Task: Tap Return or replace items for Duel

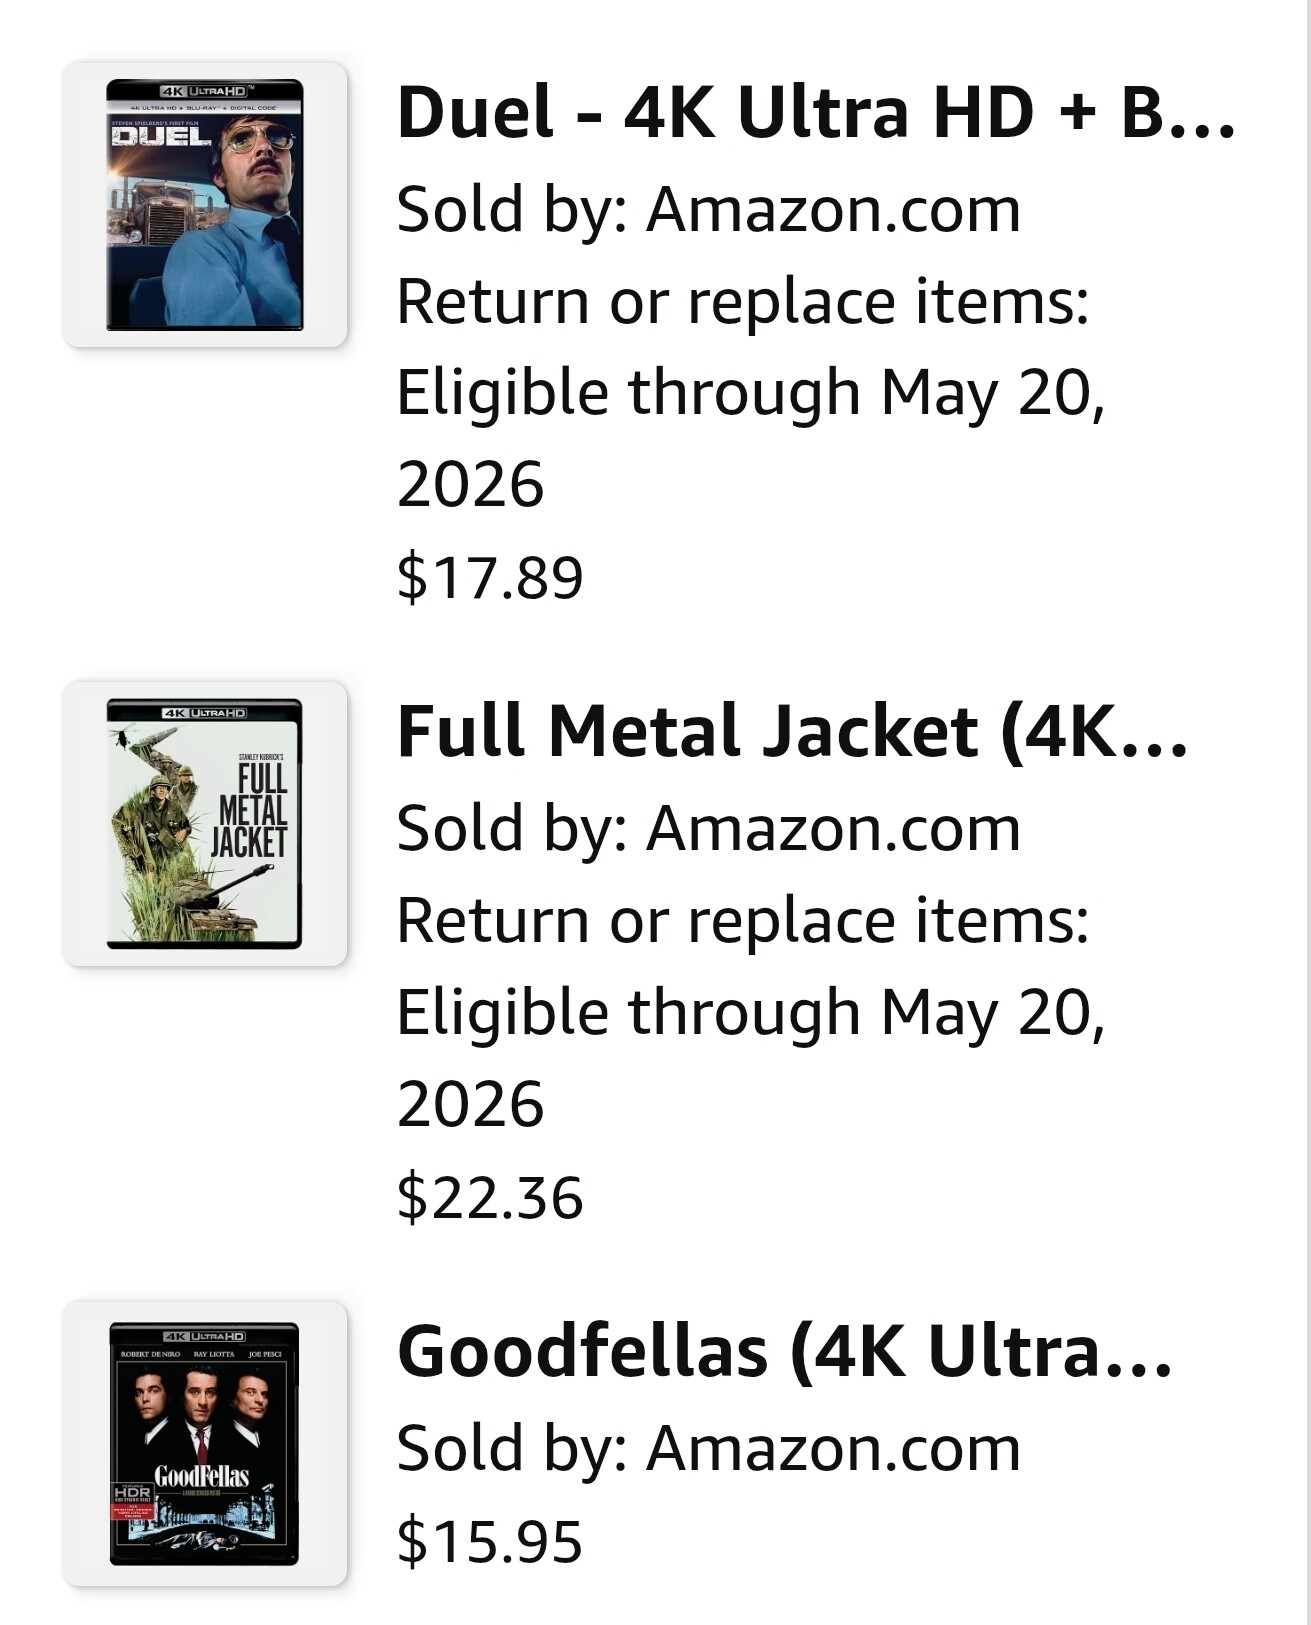Action: point(742,301)
